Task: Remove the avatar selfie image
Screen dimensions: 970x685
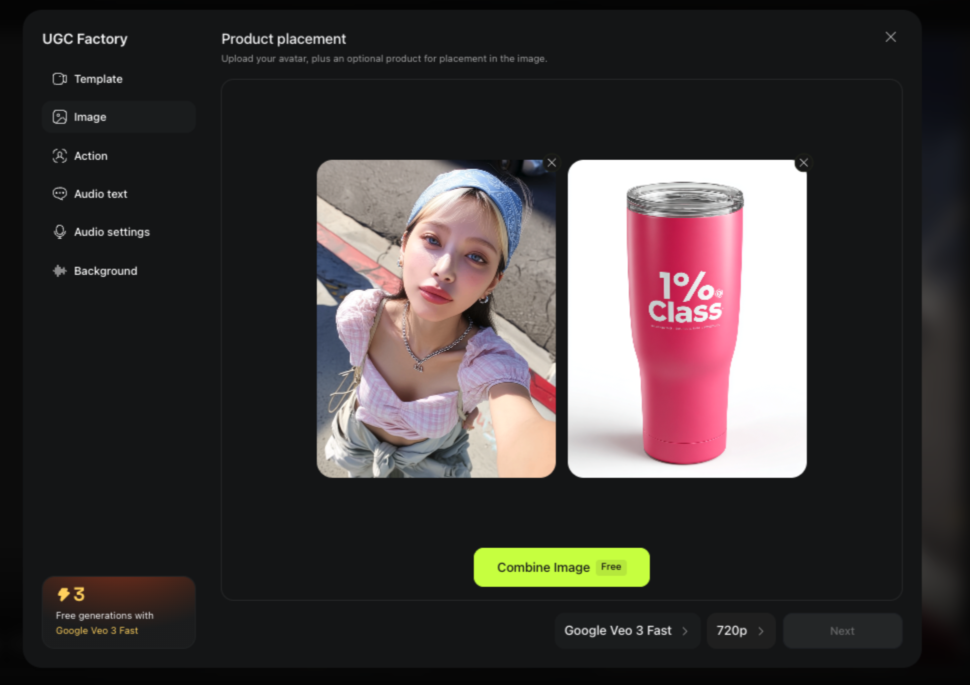Action: coord(552,163)
